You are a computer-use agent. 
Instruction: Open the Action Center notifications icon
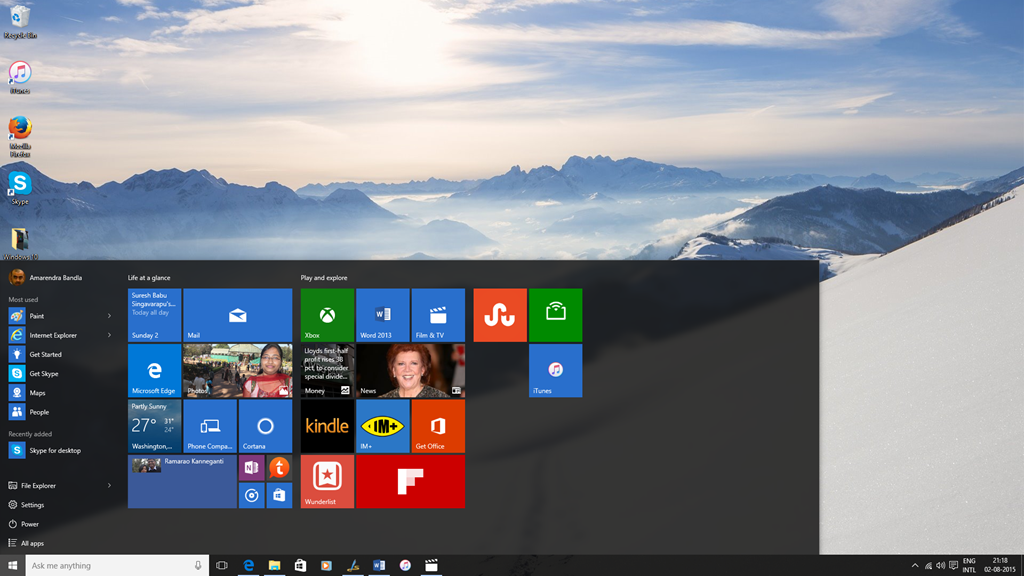pos(953,566)
